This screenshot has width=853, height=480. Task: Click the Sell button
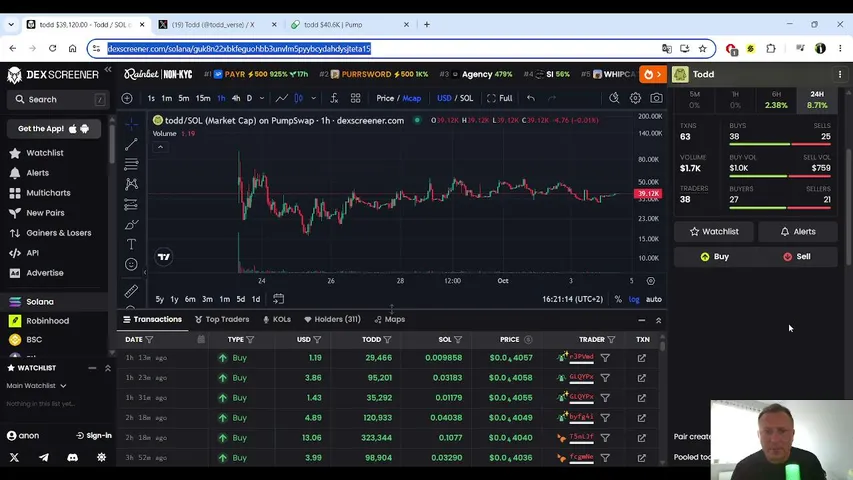click(x=797, y=257)
